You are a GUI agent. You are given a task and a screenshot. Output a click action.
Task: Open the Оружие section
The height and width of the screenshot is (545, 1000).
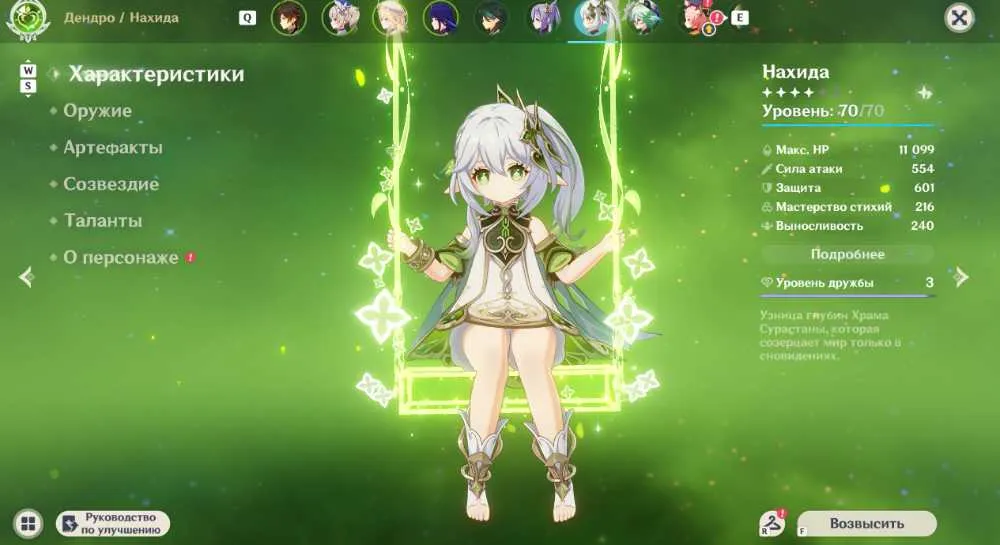click(x=98, y=111)
